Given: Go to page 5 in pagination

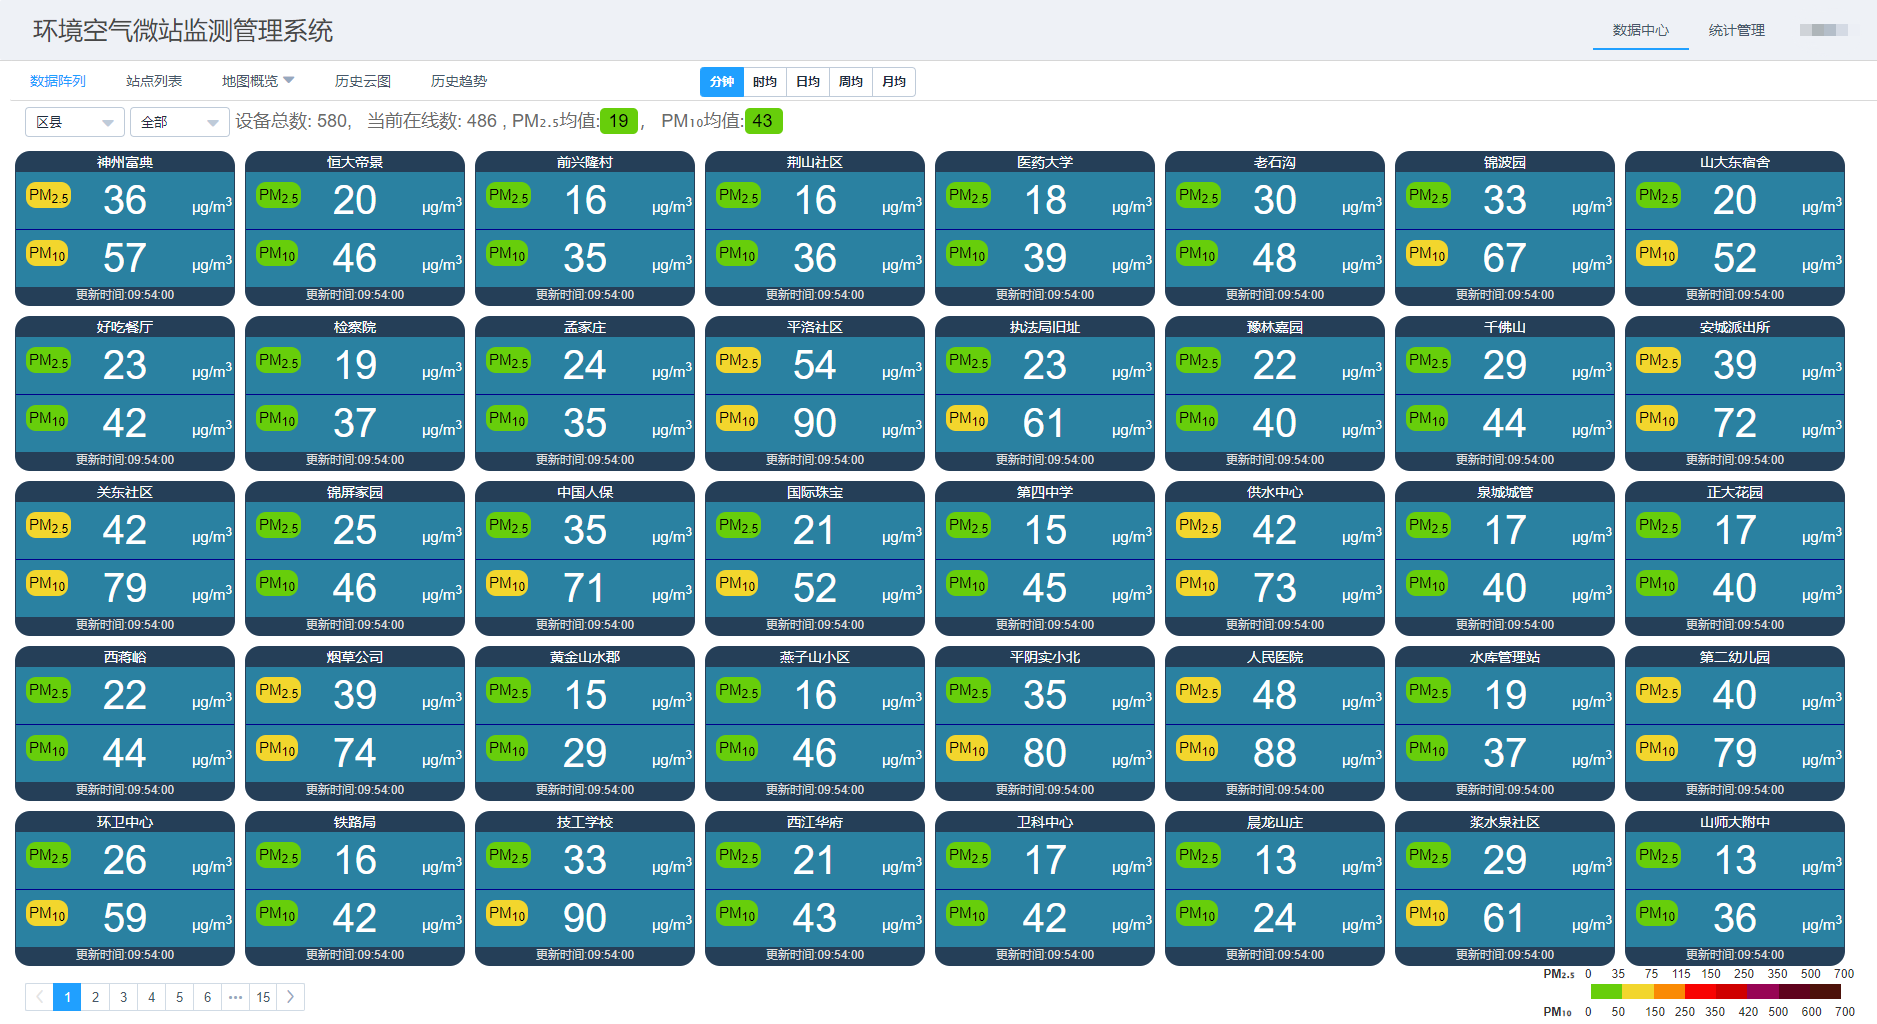Looking at the screenshot, I should click(x=179, y=997).
